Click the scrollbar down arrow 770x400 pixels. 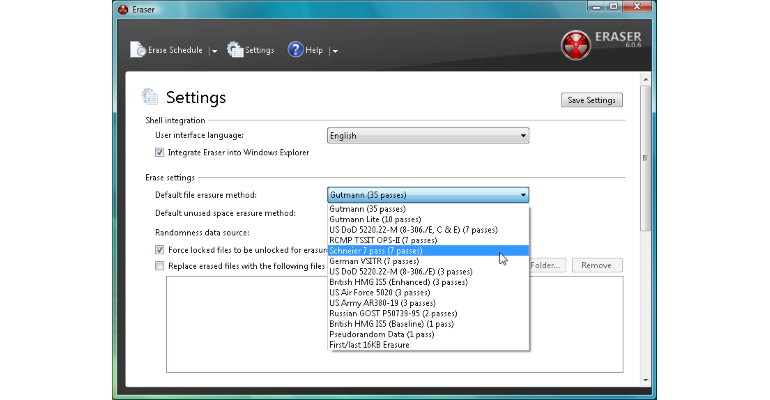coord(646,380)
